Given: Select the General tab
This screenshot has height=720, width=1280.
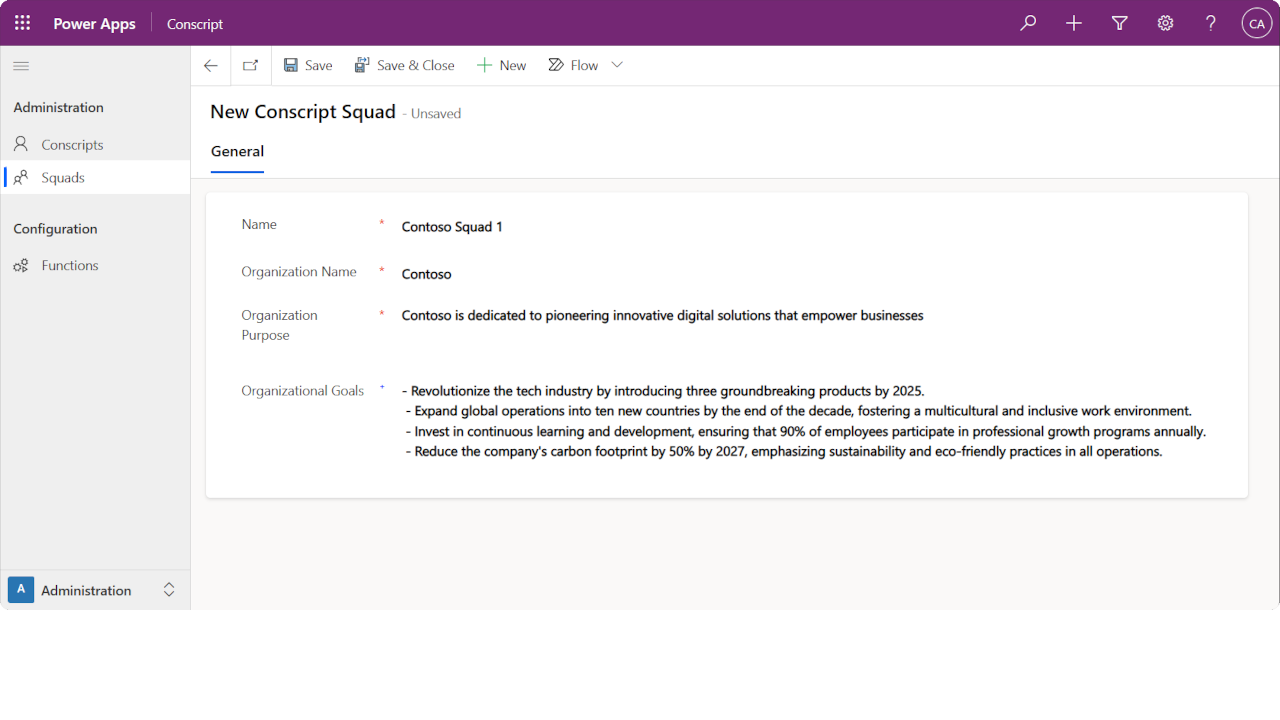Looking at the screenshot, I should (237, 152).
